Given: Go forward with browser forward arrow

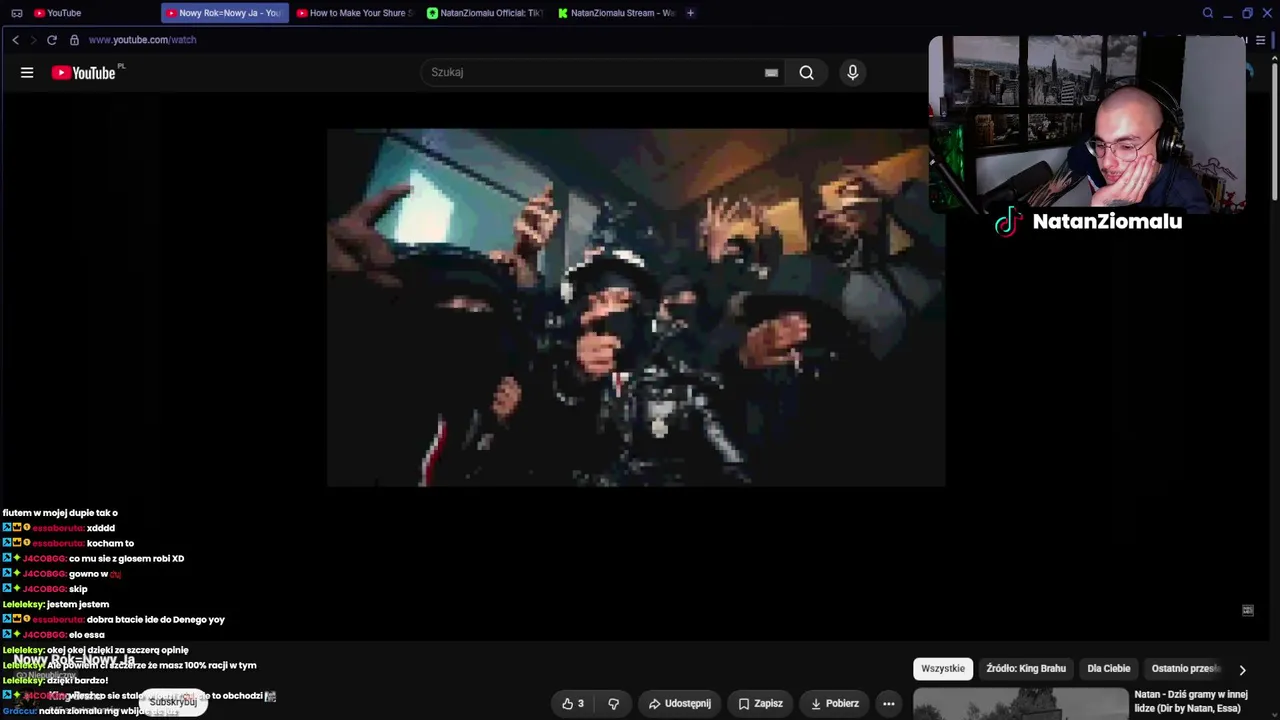Looking at the screenshot, I should click(x=33, y=40).
